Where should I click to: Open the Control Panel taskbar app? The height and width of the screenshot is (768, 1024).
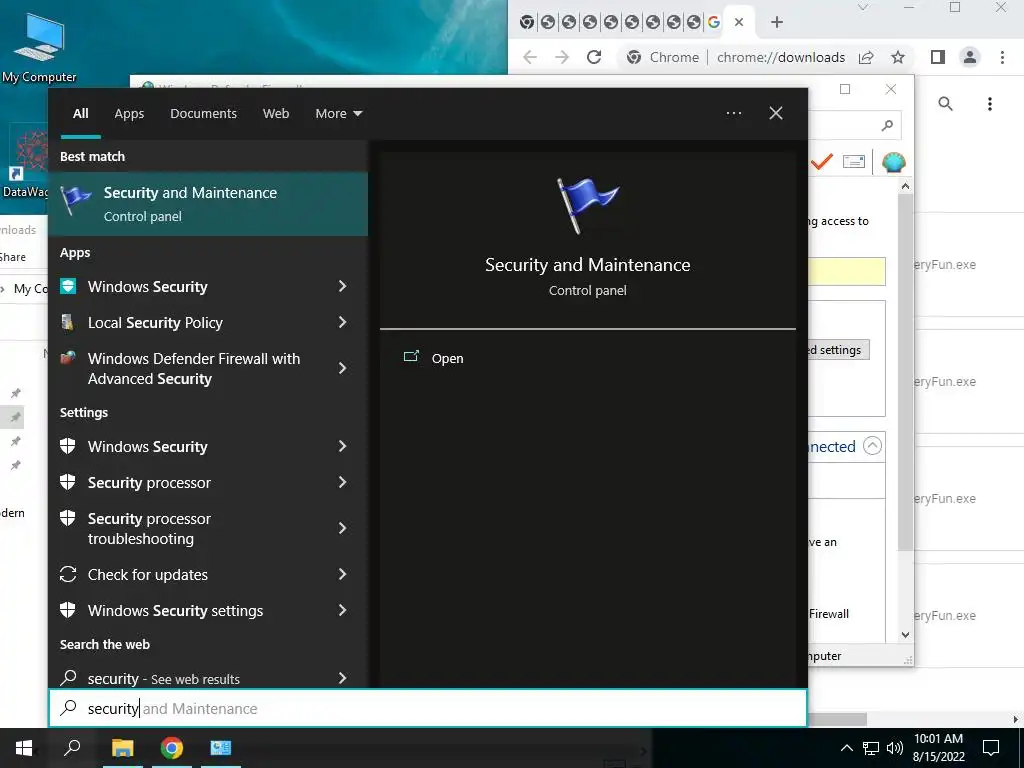coord(221,748)
